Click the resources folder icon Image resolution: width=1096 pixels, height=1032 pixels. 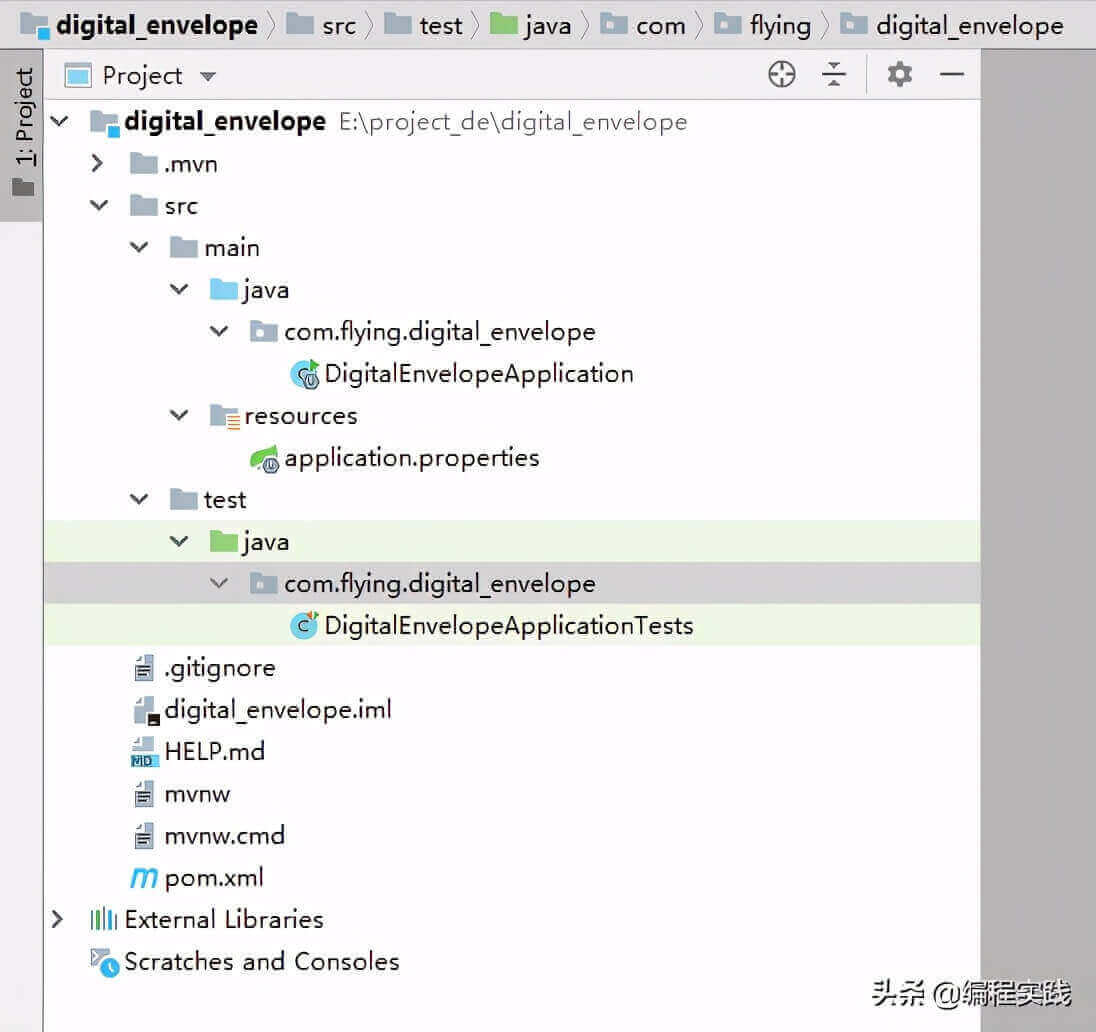225,416
